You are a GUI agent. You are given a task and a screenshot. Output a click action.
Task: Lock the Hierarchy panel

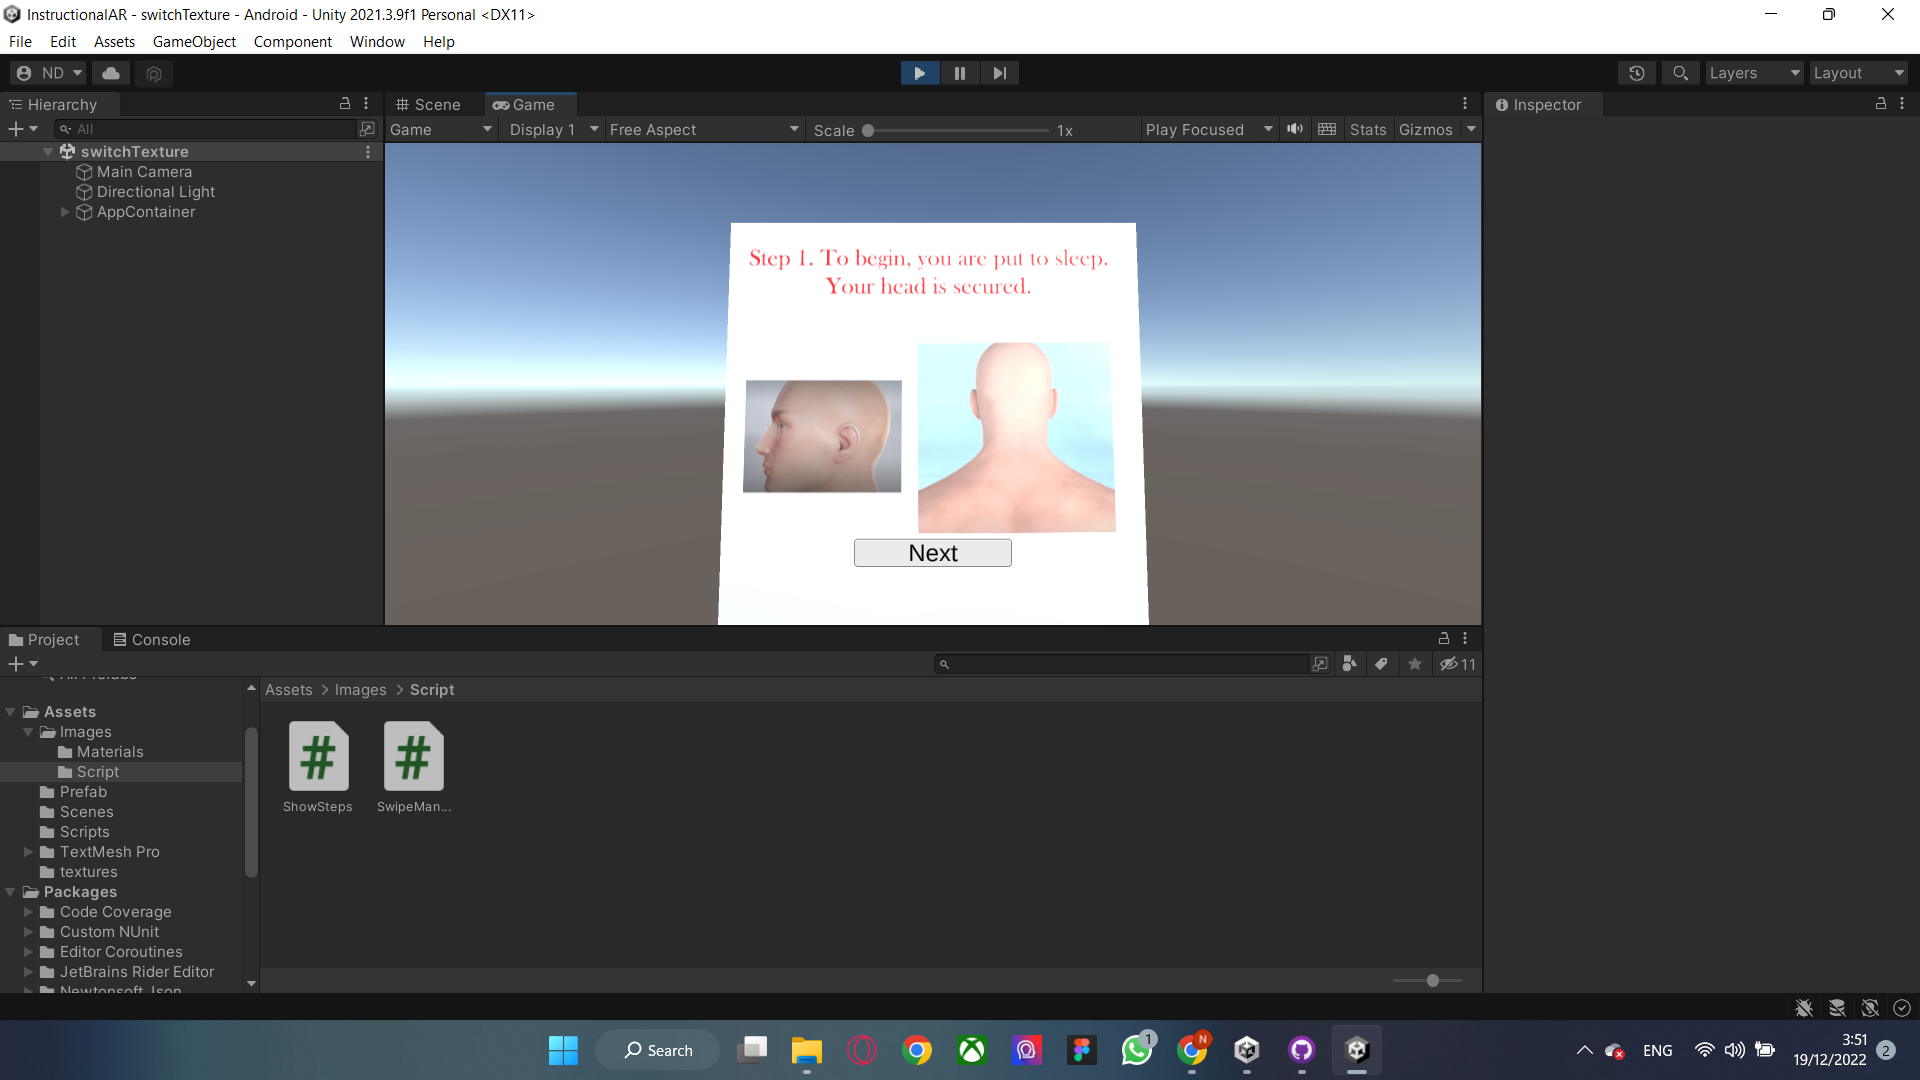345,103
